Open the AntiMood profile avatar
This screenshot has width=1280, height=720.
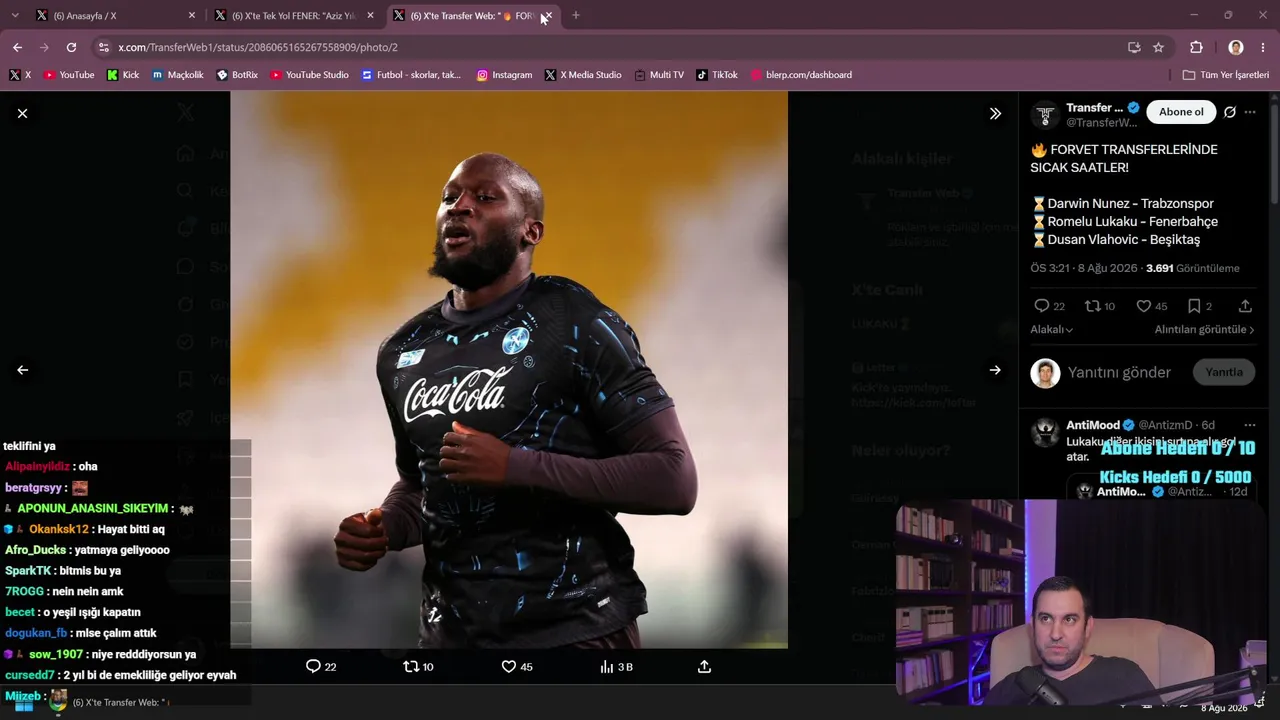tap(1045, 431)
